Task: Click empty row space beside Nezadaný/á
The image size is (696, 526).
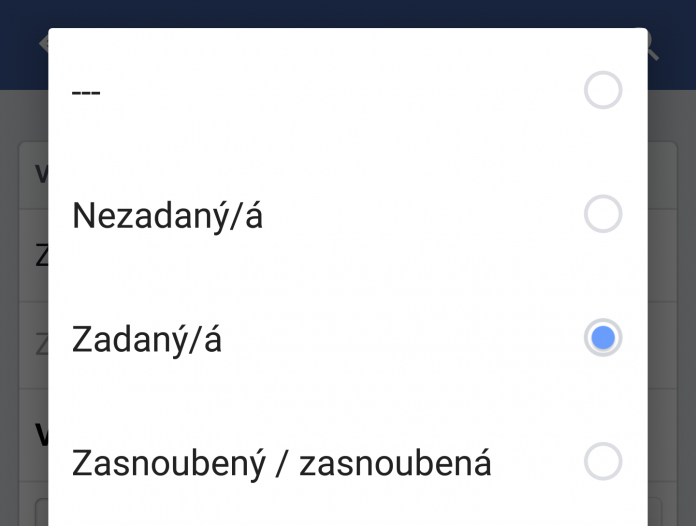Action: click(422, 214)
